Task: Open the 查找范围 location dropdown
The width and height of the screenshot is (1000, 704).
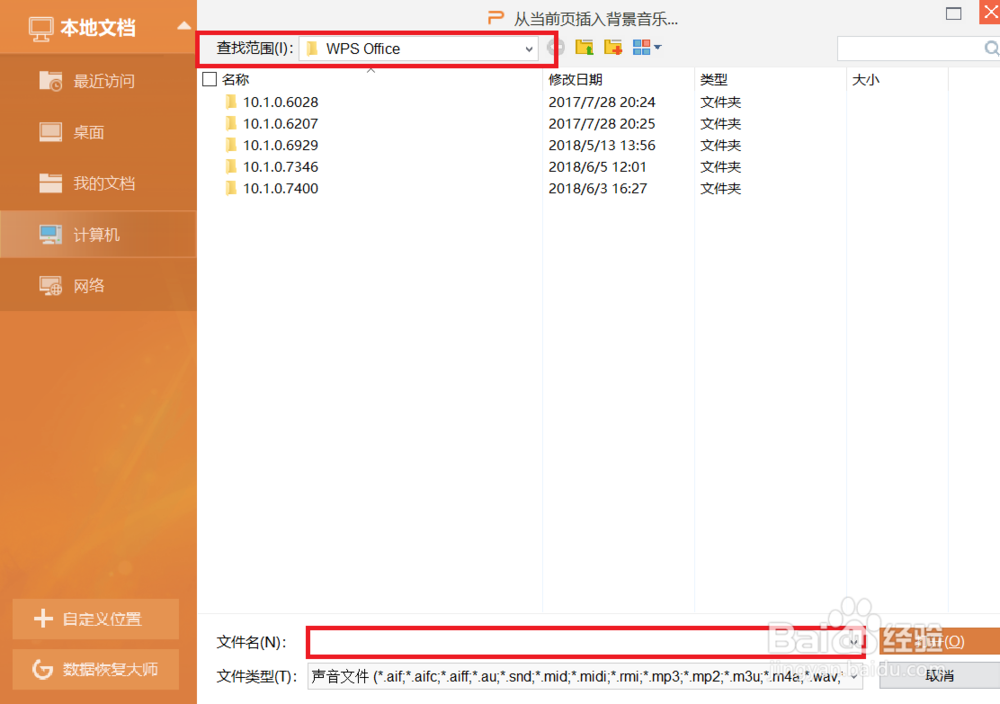Action: 528,47
